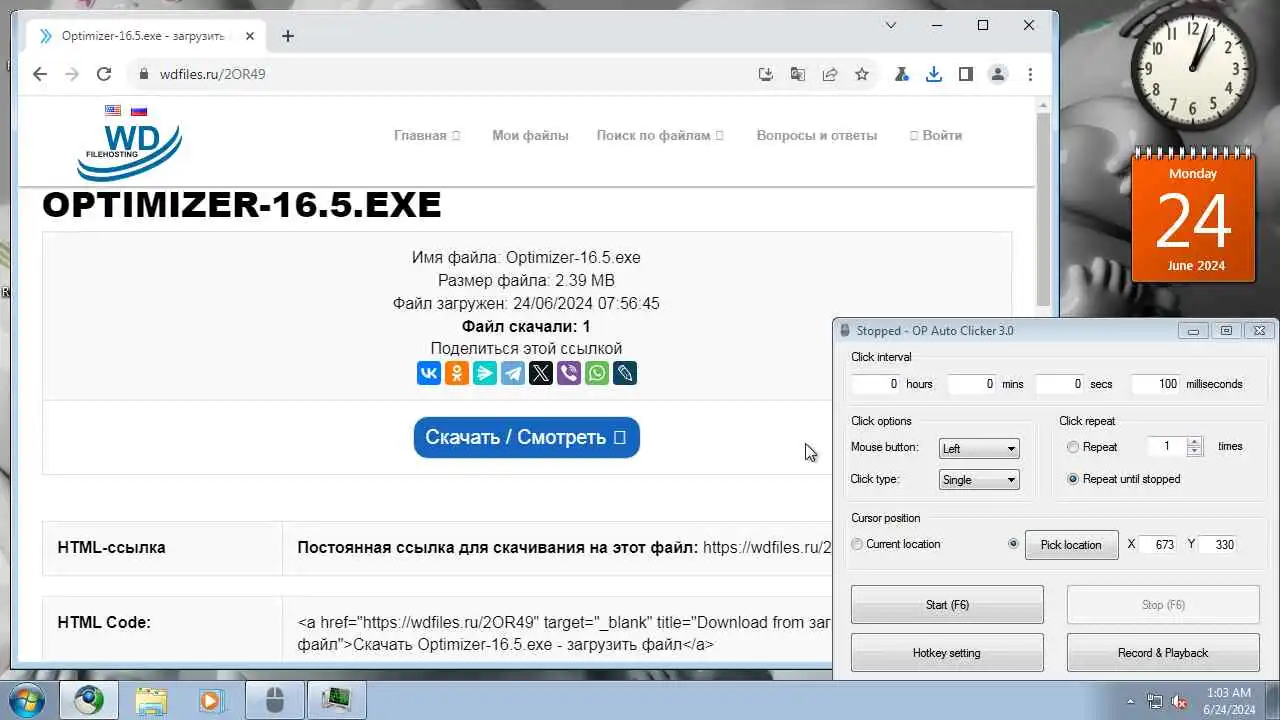Open Record & Playback
Viewport: 1280px width, 720px height.
click(1163, 653)
